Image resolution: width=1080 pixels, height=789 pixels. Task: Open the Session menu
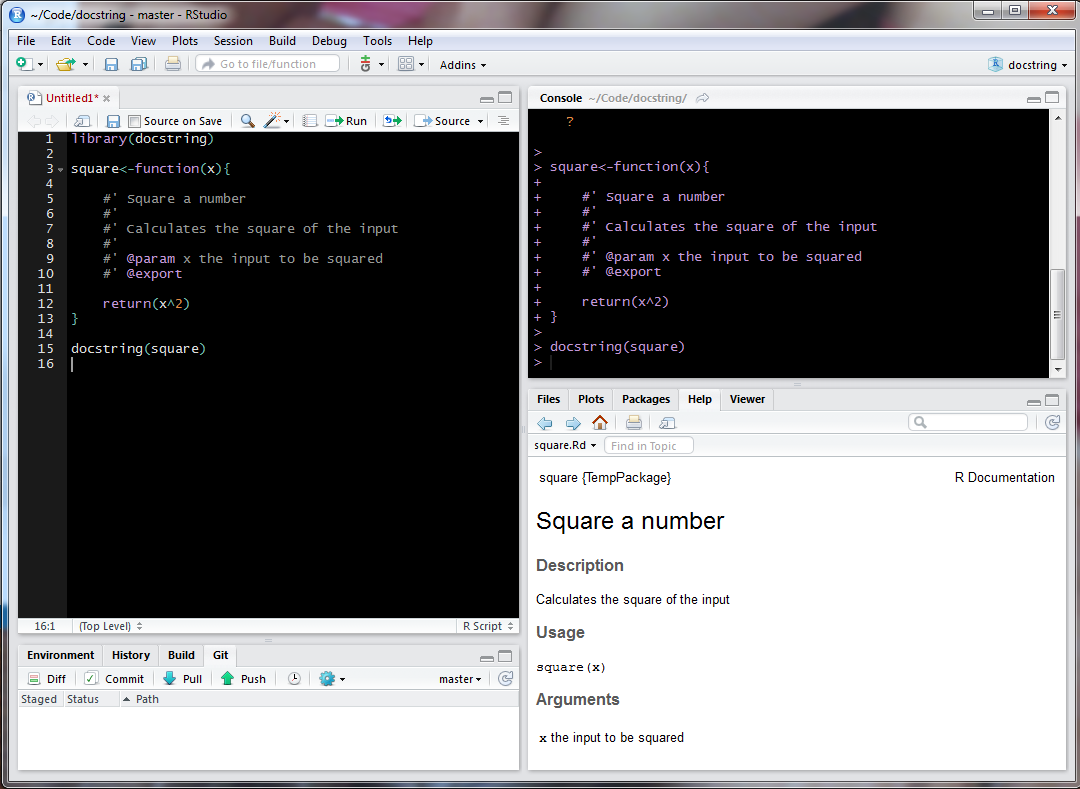[233, 41]
